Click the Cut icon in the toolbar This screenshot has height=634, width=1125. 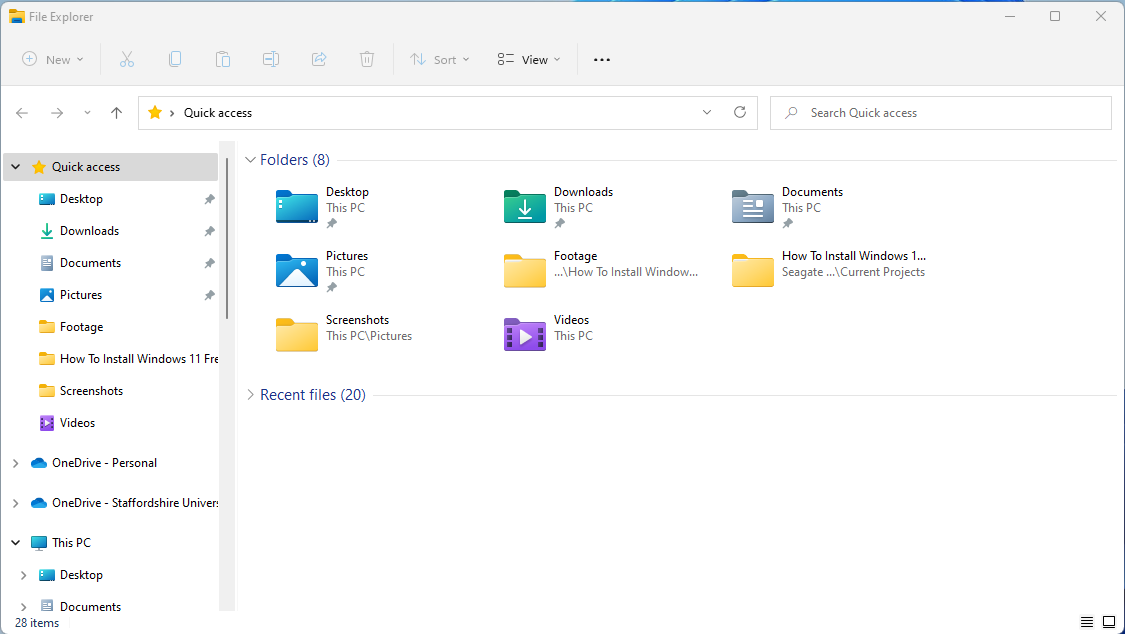pyautogui.click(x=126, y=59)
